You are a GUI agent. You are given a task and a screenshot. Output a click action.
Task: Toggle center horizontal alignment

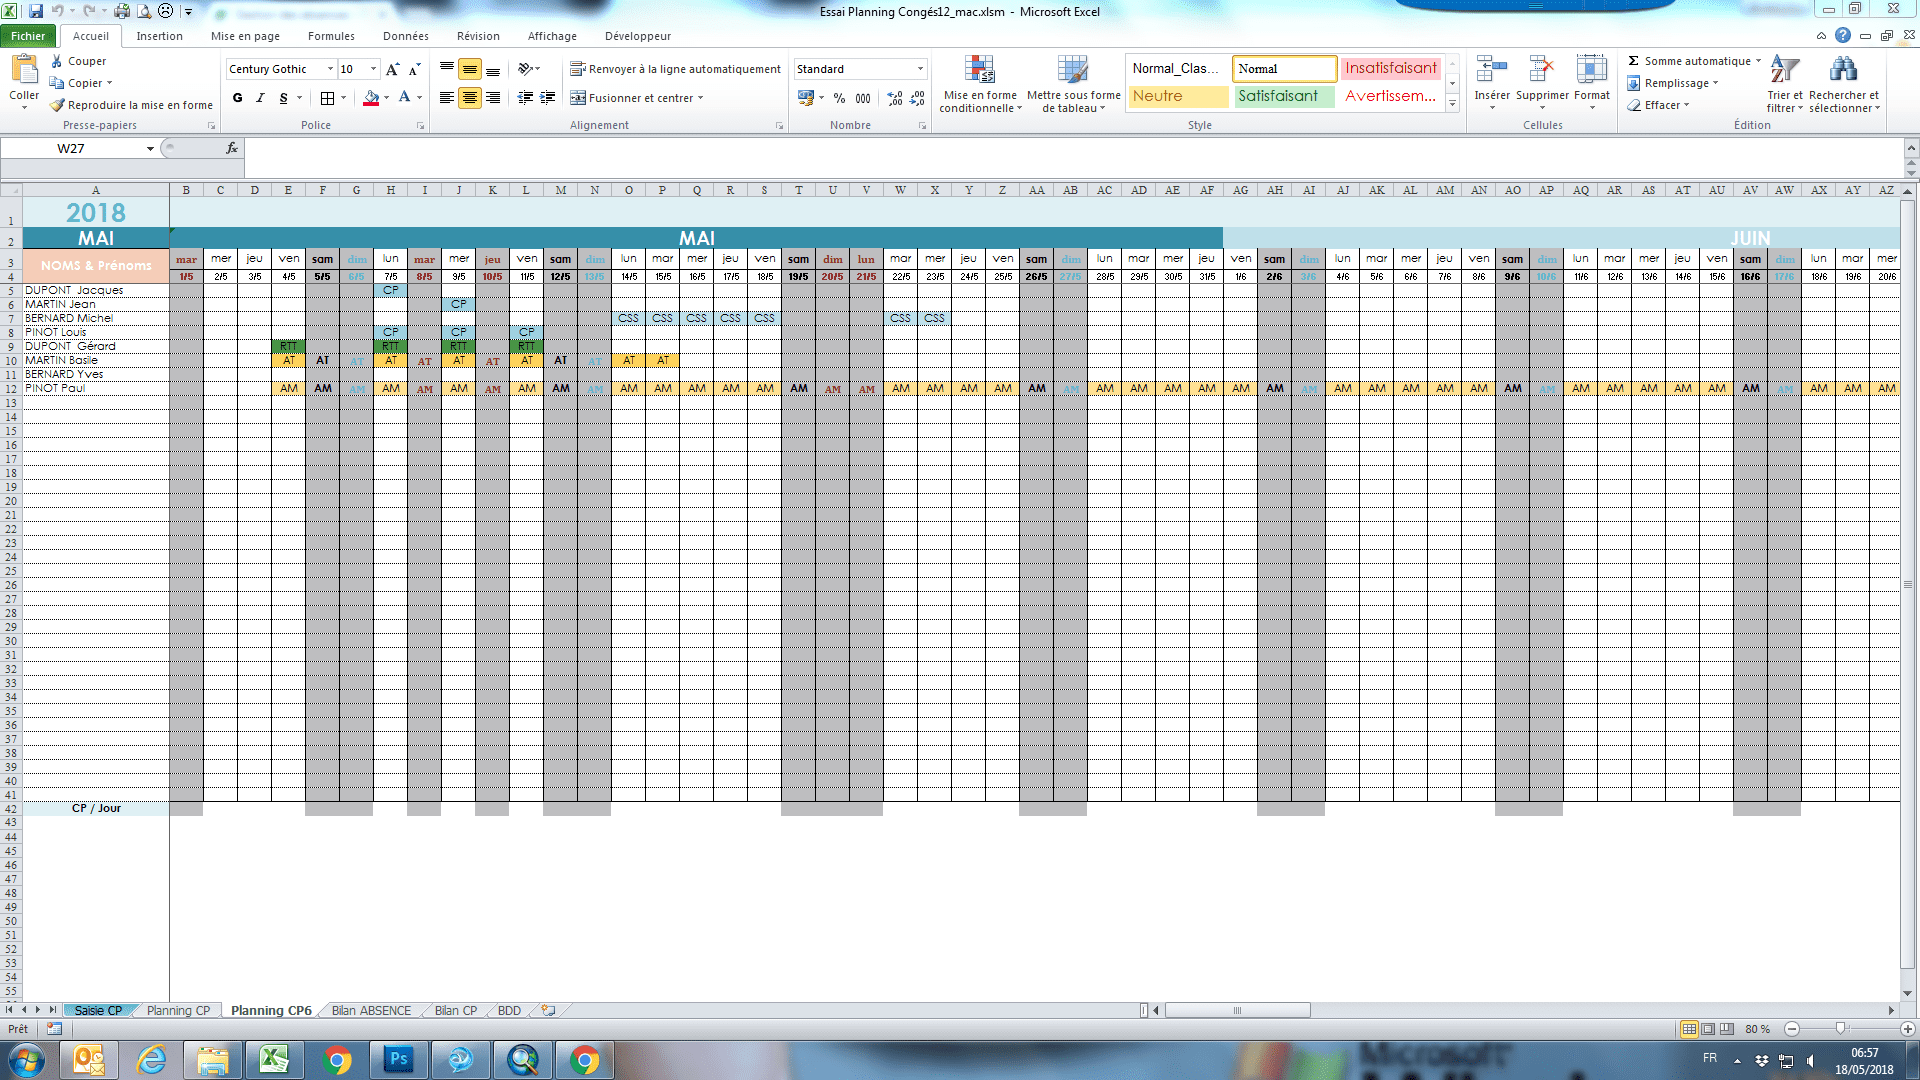click(469, 98)
